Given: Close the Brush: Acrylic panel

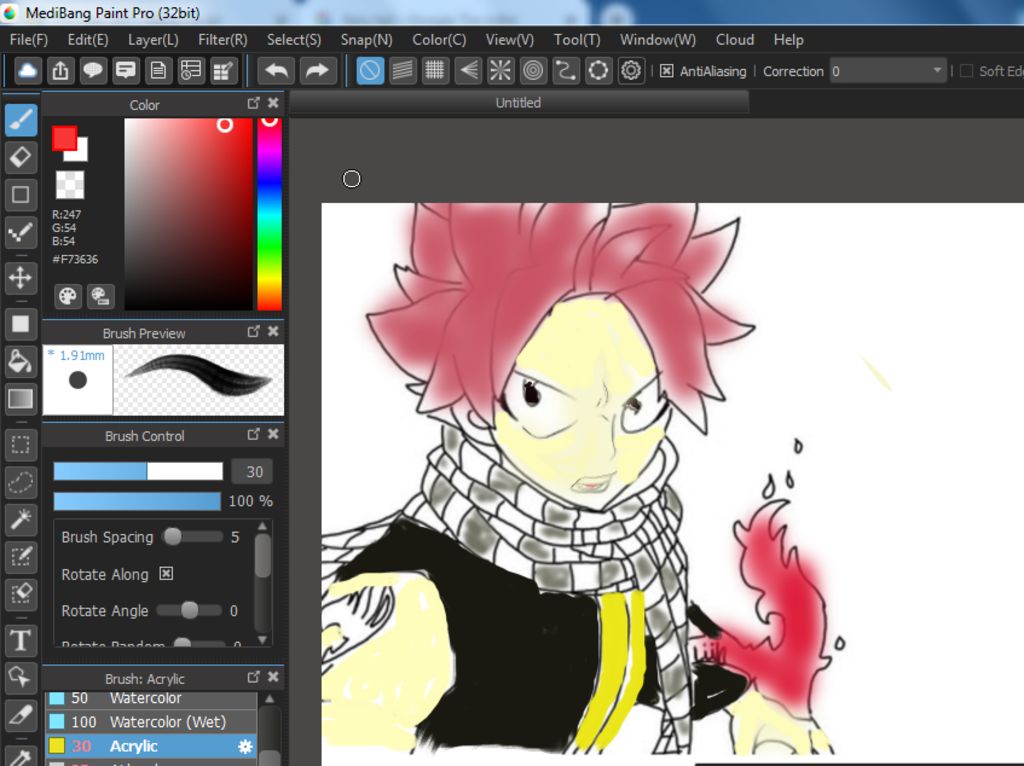Looking at the screenshot, I should tap(274, 677).
